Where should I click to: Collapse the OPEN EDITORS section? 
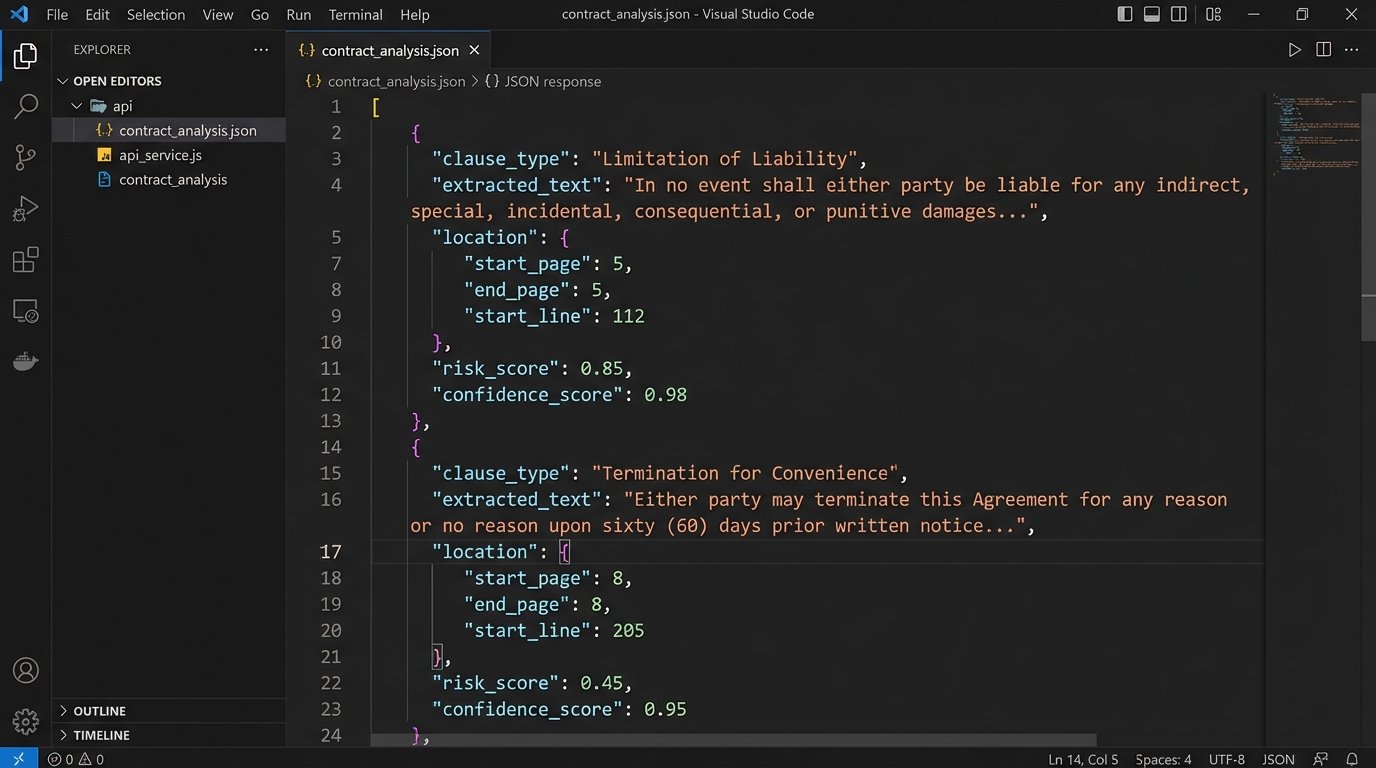point(63,81)
